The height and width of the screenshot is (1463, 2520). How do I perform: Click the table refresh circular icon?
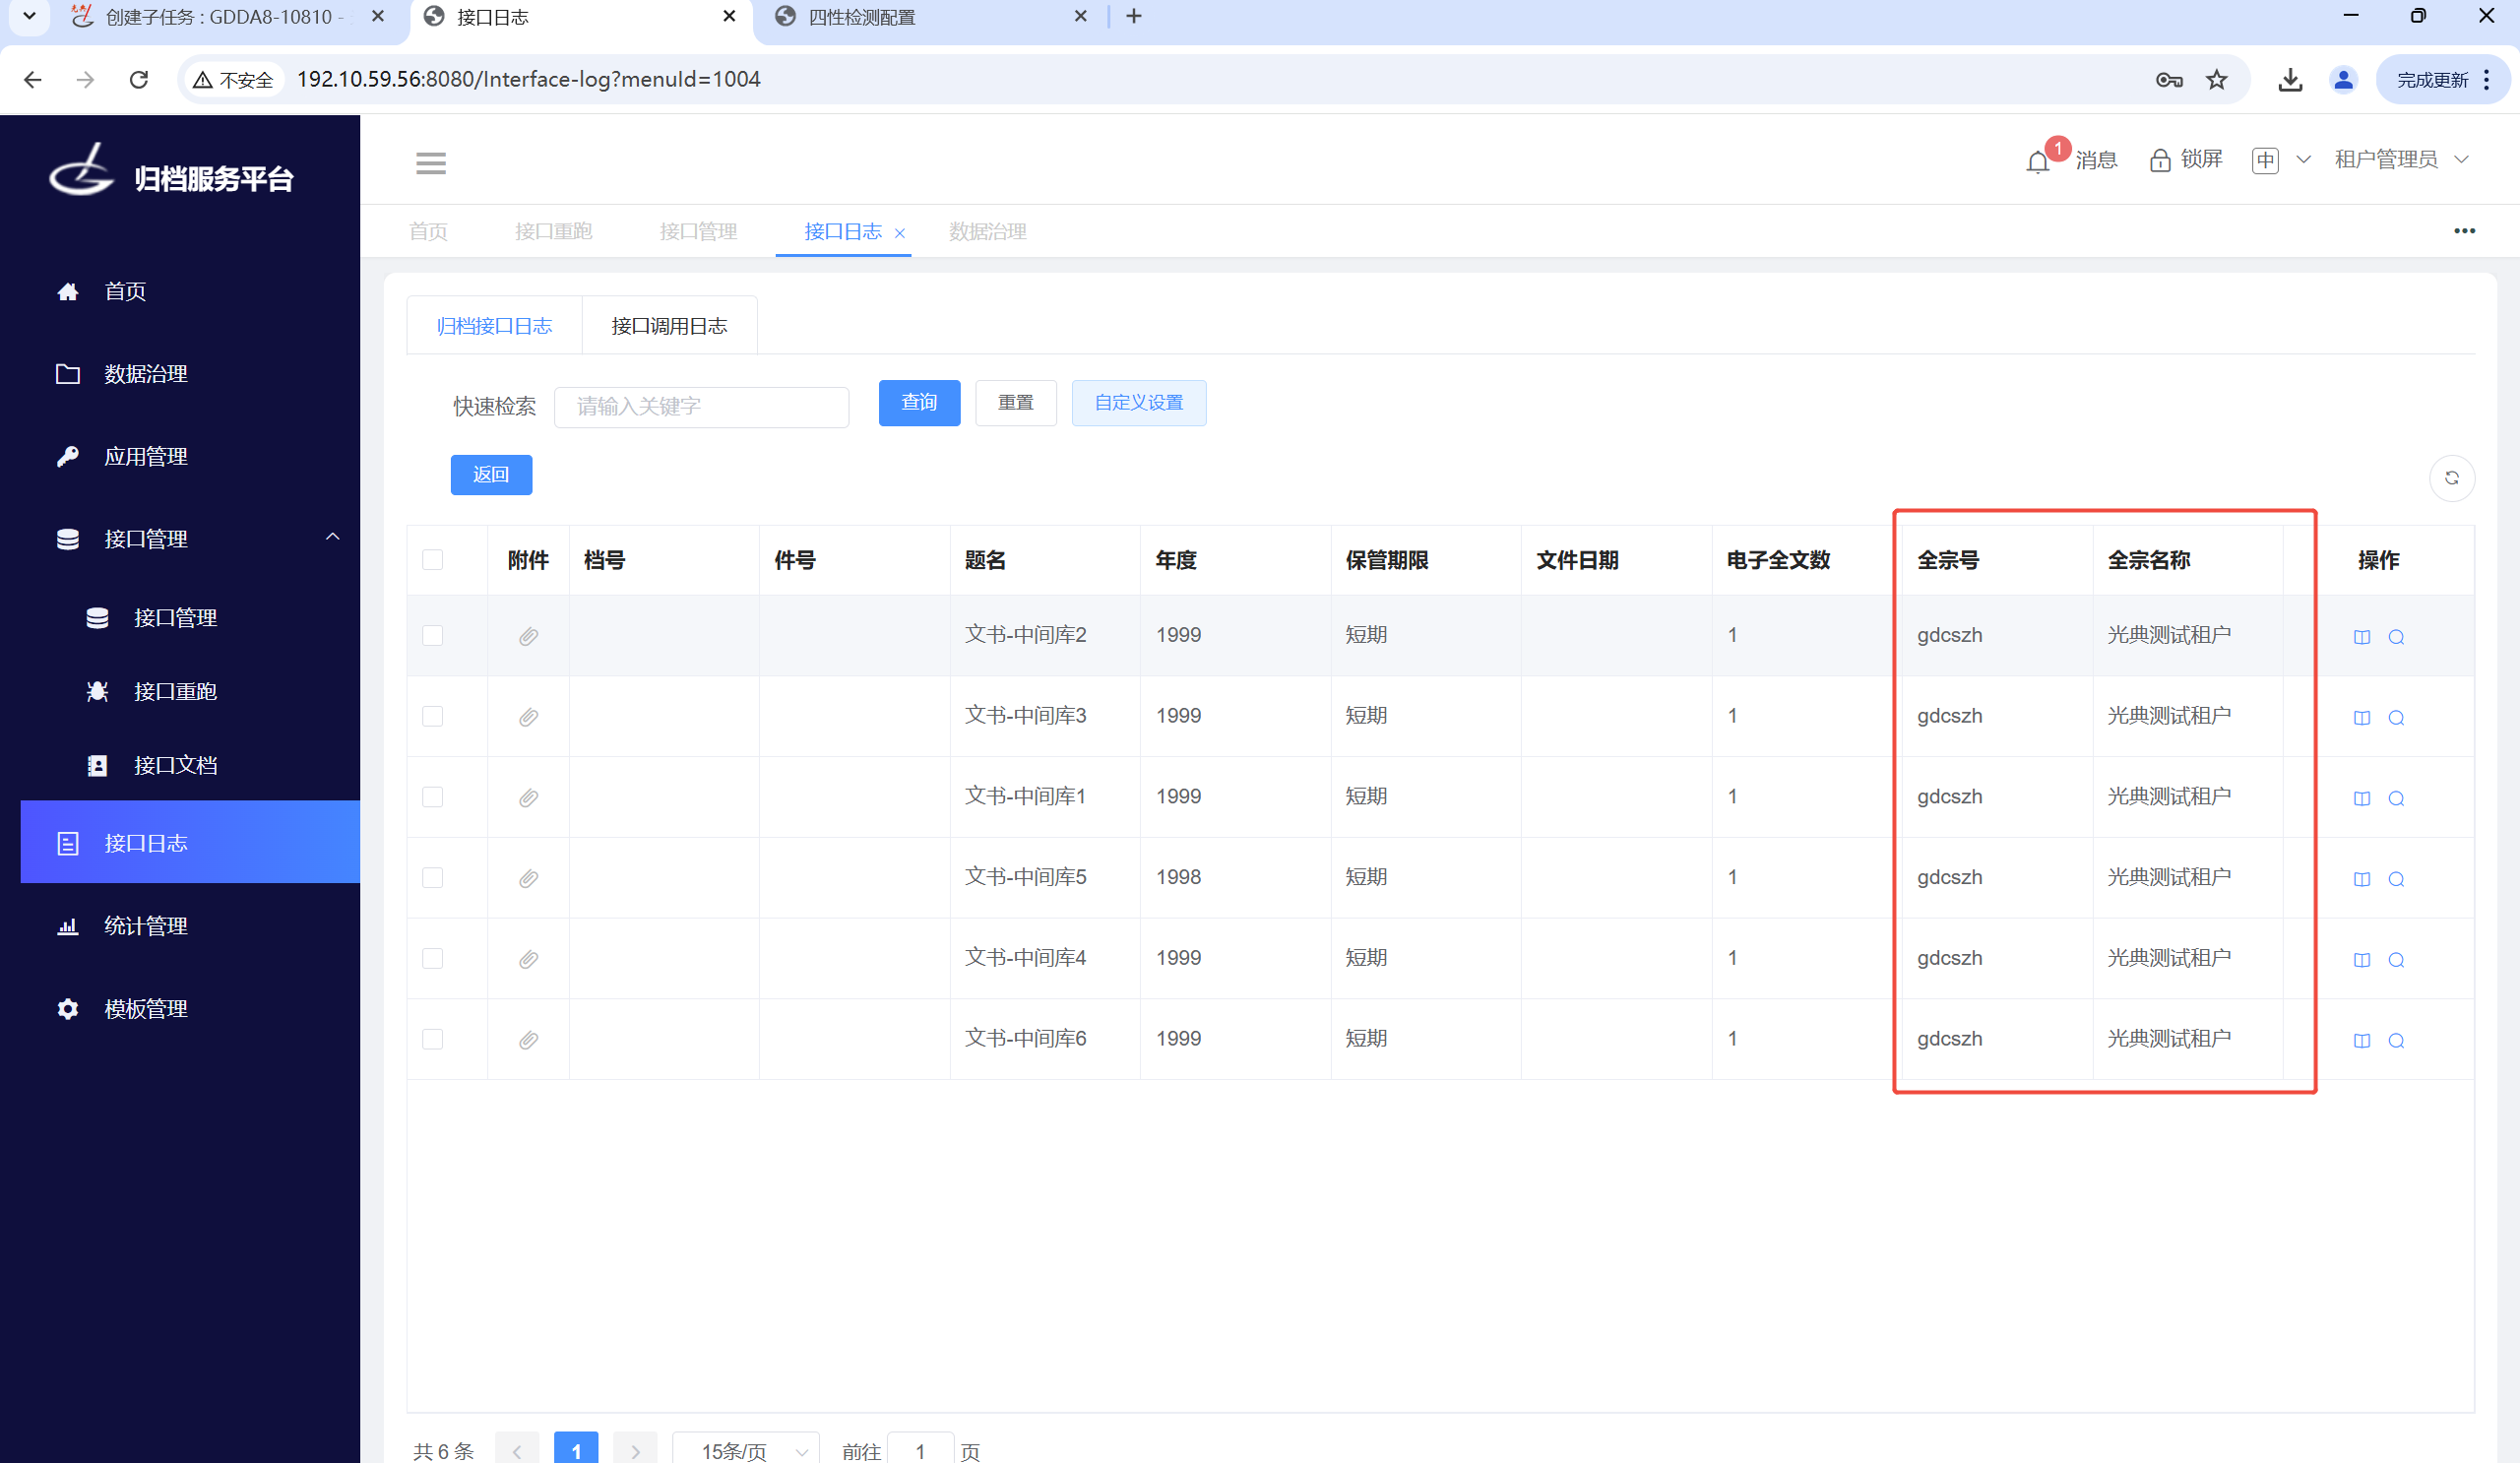[x=2452, y=478]
